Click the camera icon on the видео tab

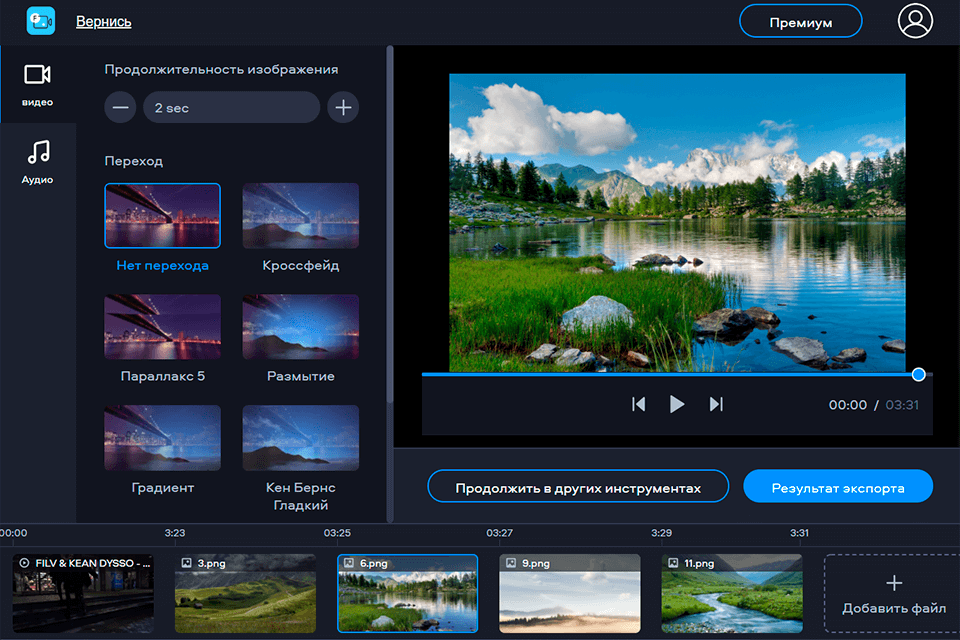[x=38, y=72]
